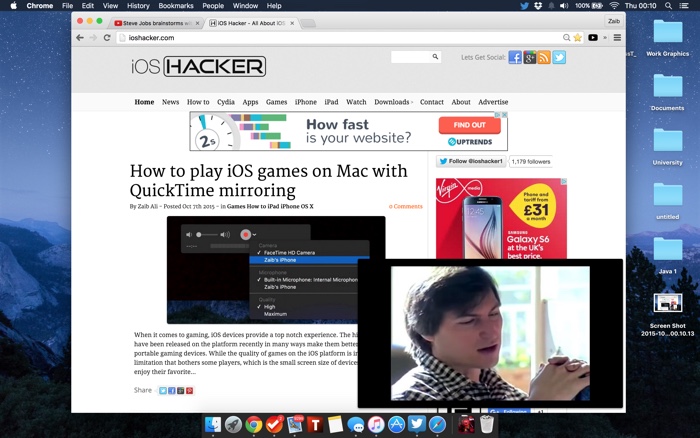
Task: Open the volume control in menu bar
Action: [x=564, y=6]
